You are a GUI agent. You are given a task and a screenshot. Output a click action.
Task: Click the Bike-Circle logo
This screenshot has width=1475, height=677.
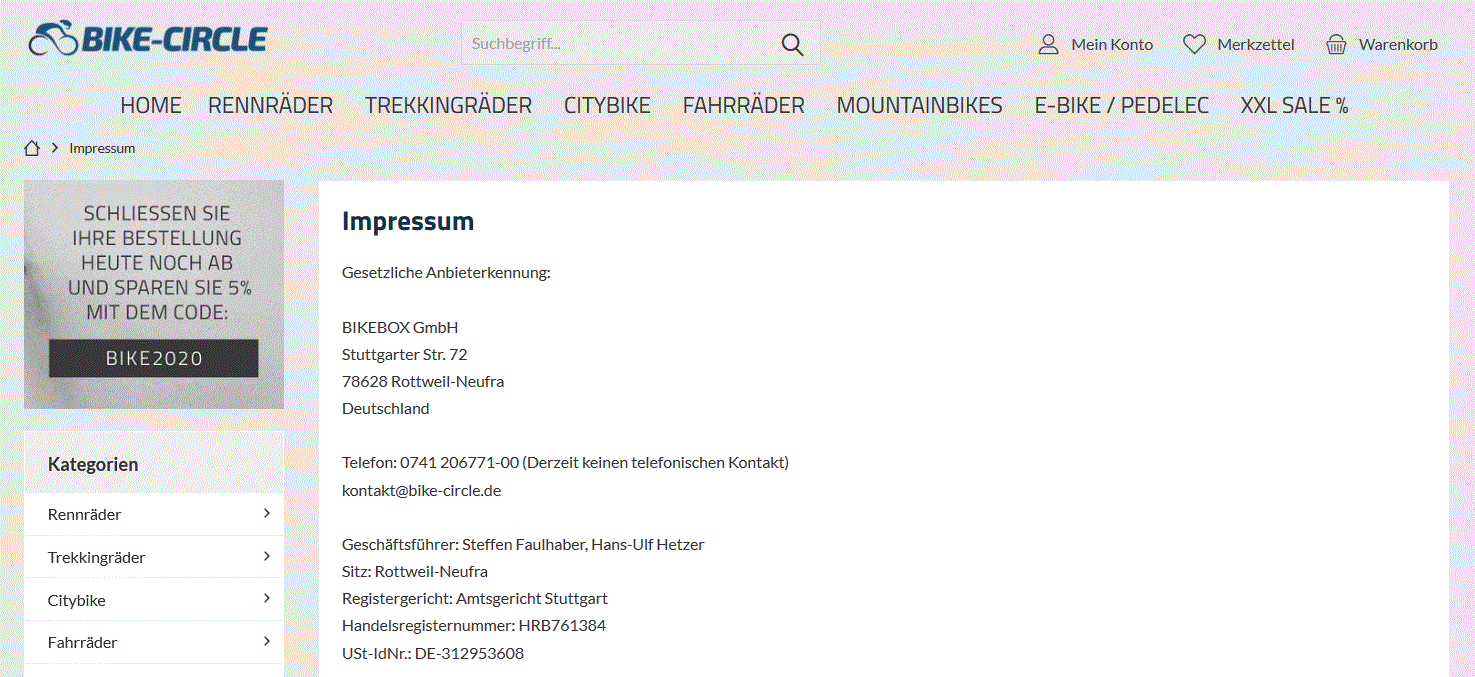tap(148, 40)
